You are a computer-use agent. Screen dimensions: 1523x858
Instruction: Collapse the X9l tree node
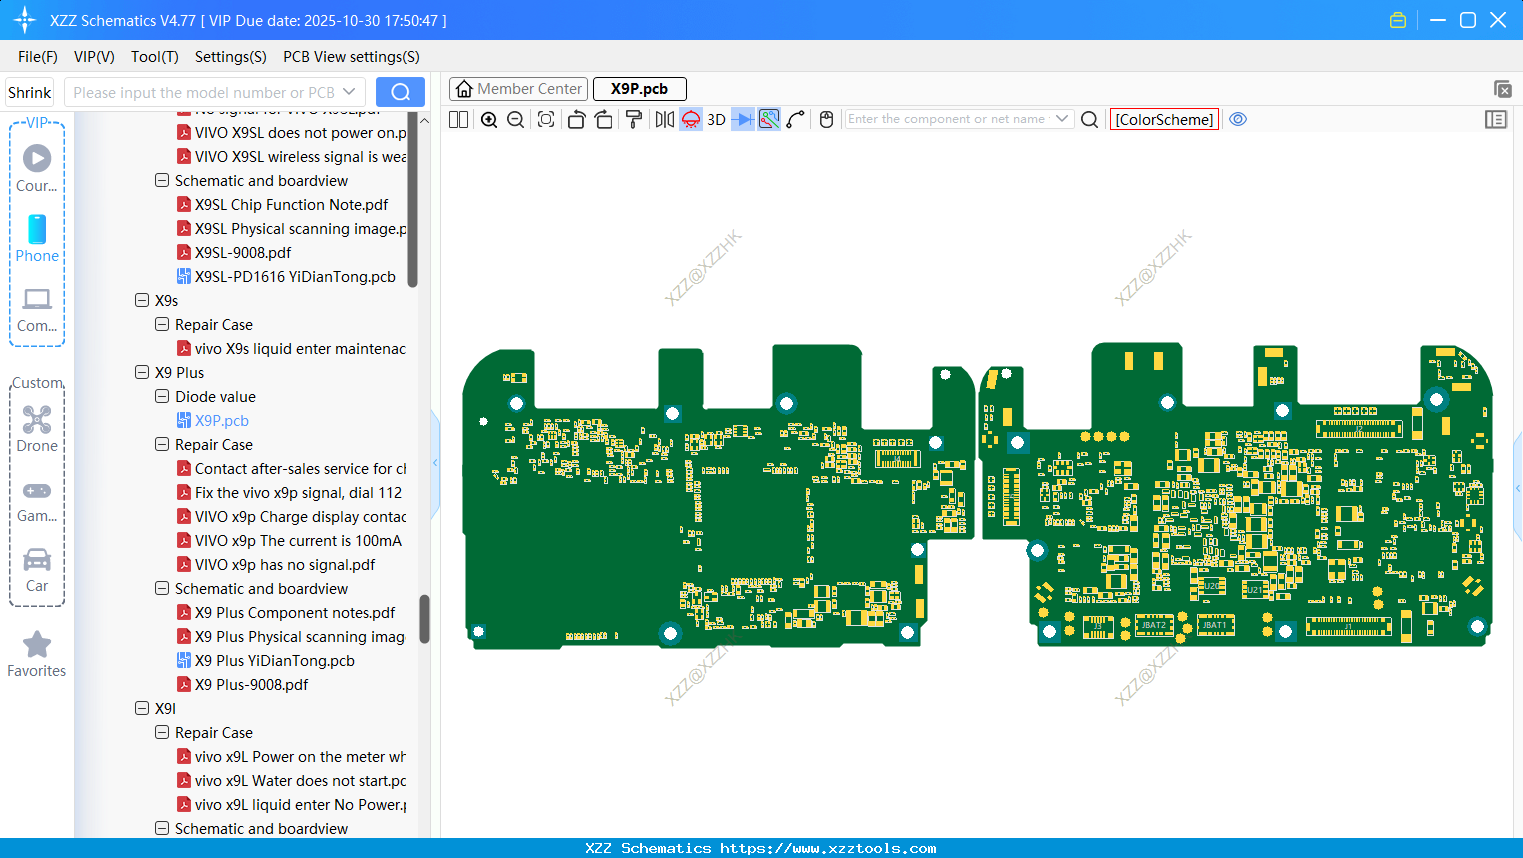click(x=142, y=708)
